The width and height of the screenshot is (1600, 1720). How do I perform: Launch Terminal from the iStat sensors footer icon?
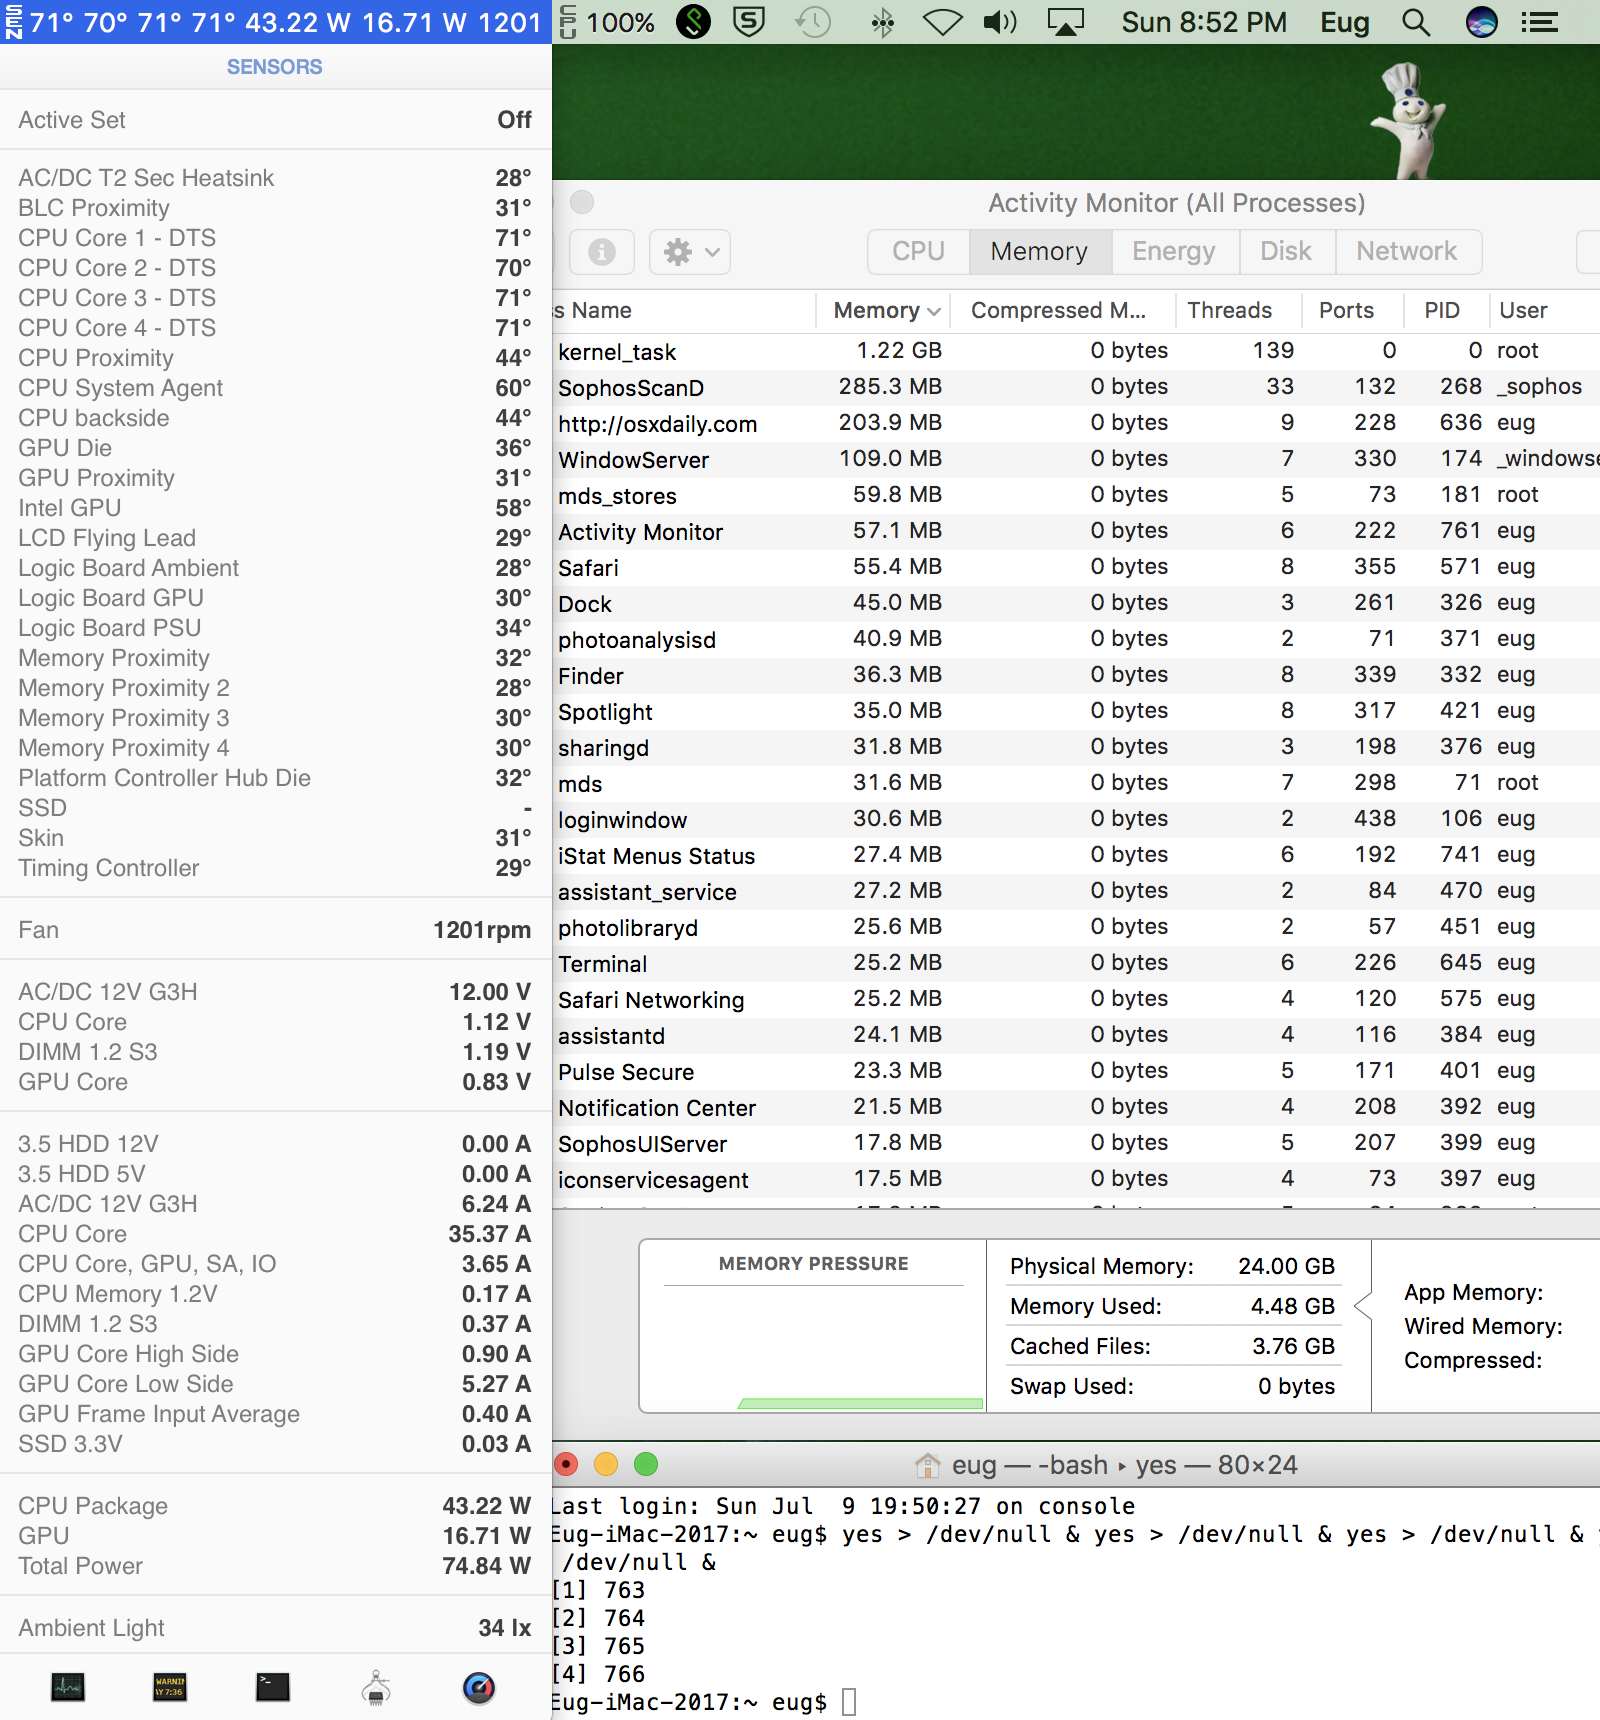tap(273, 1688)
